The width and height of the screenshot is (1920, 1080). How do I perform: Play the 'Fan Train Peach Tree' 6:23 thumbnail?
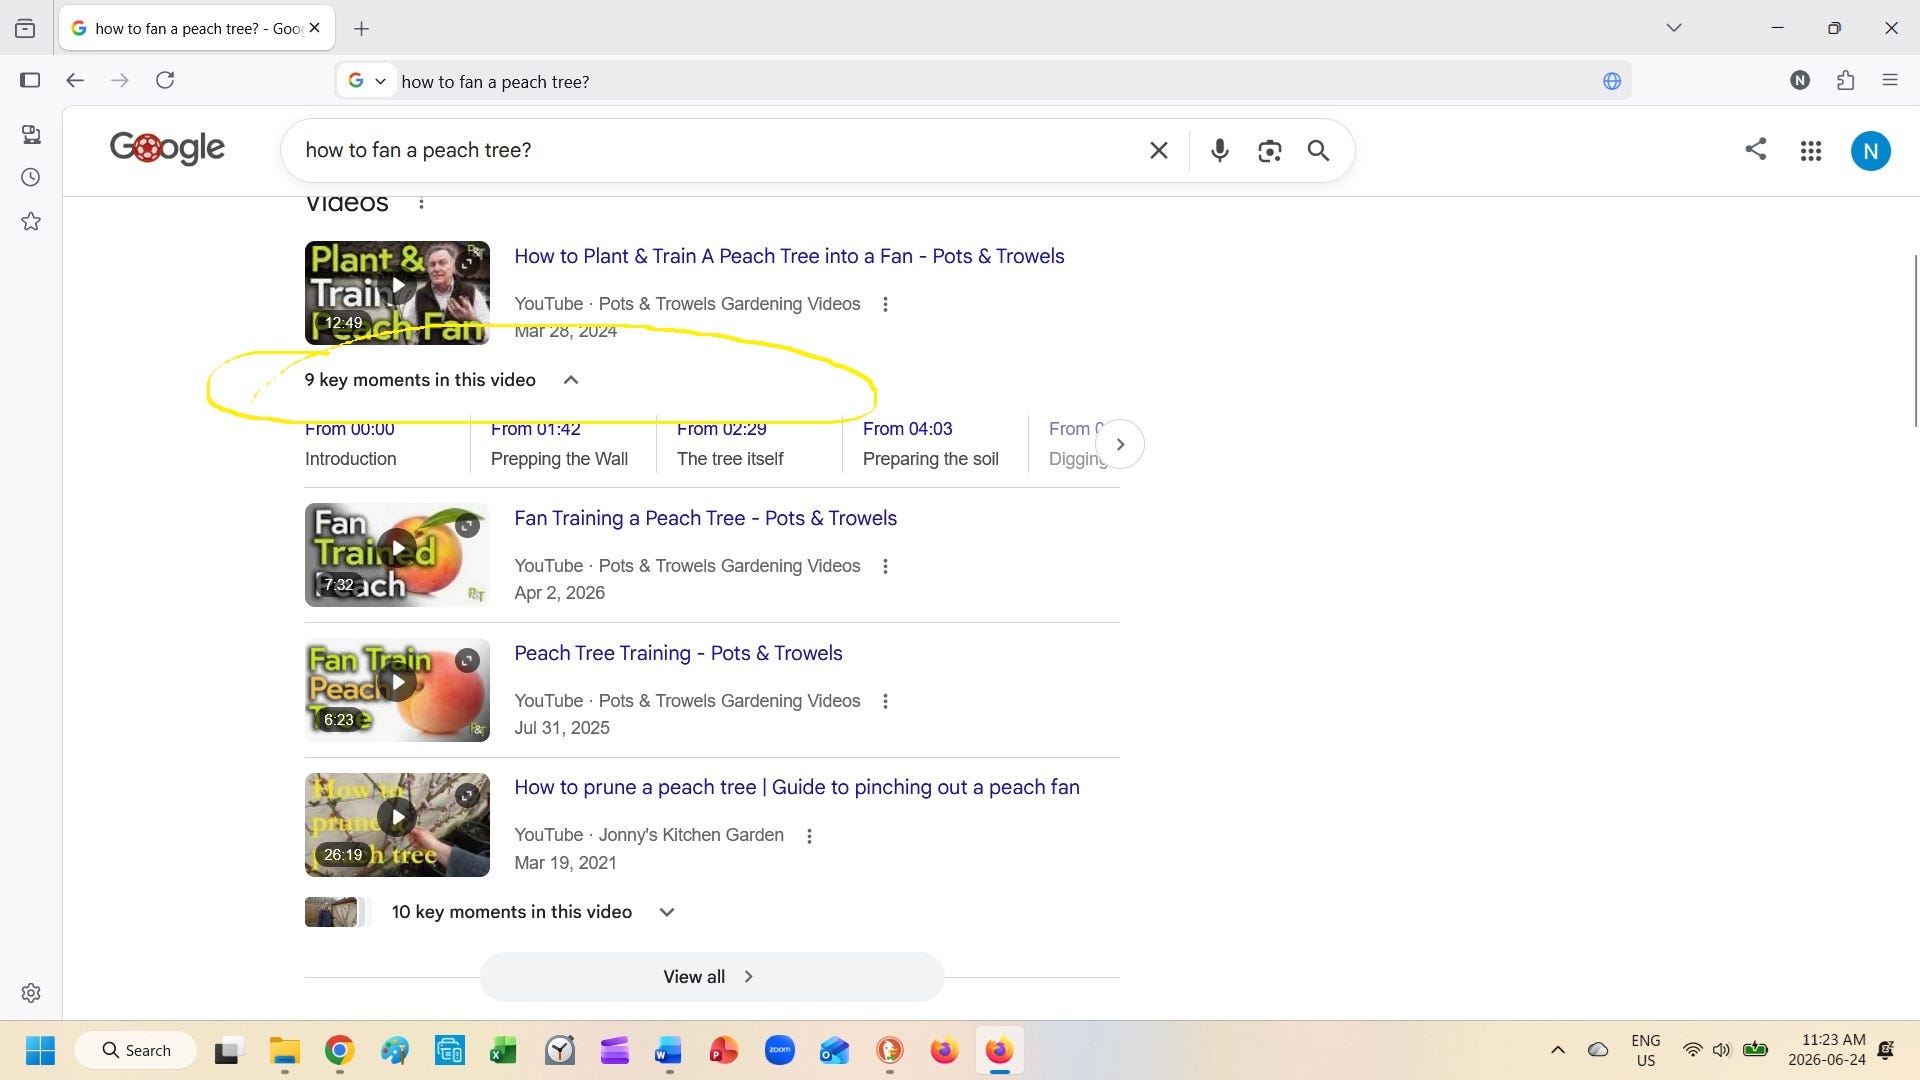click(x=397, y=690)
